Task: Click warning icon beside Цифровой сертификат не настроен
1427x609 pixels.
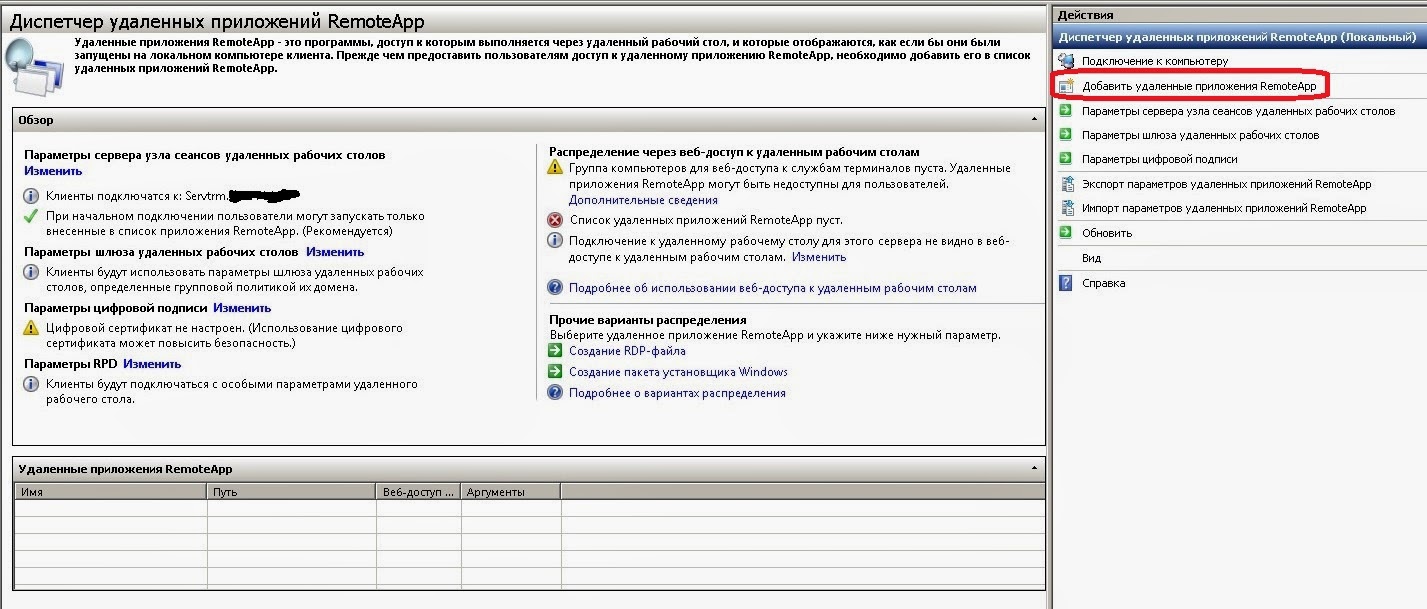Action: coord(31,328)
